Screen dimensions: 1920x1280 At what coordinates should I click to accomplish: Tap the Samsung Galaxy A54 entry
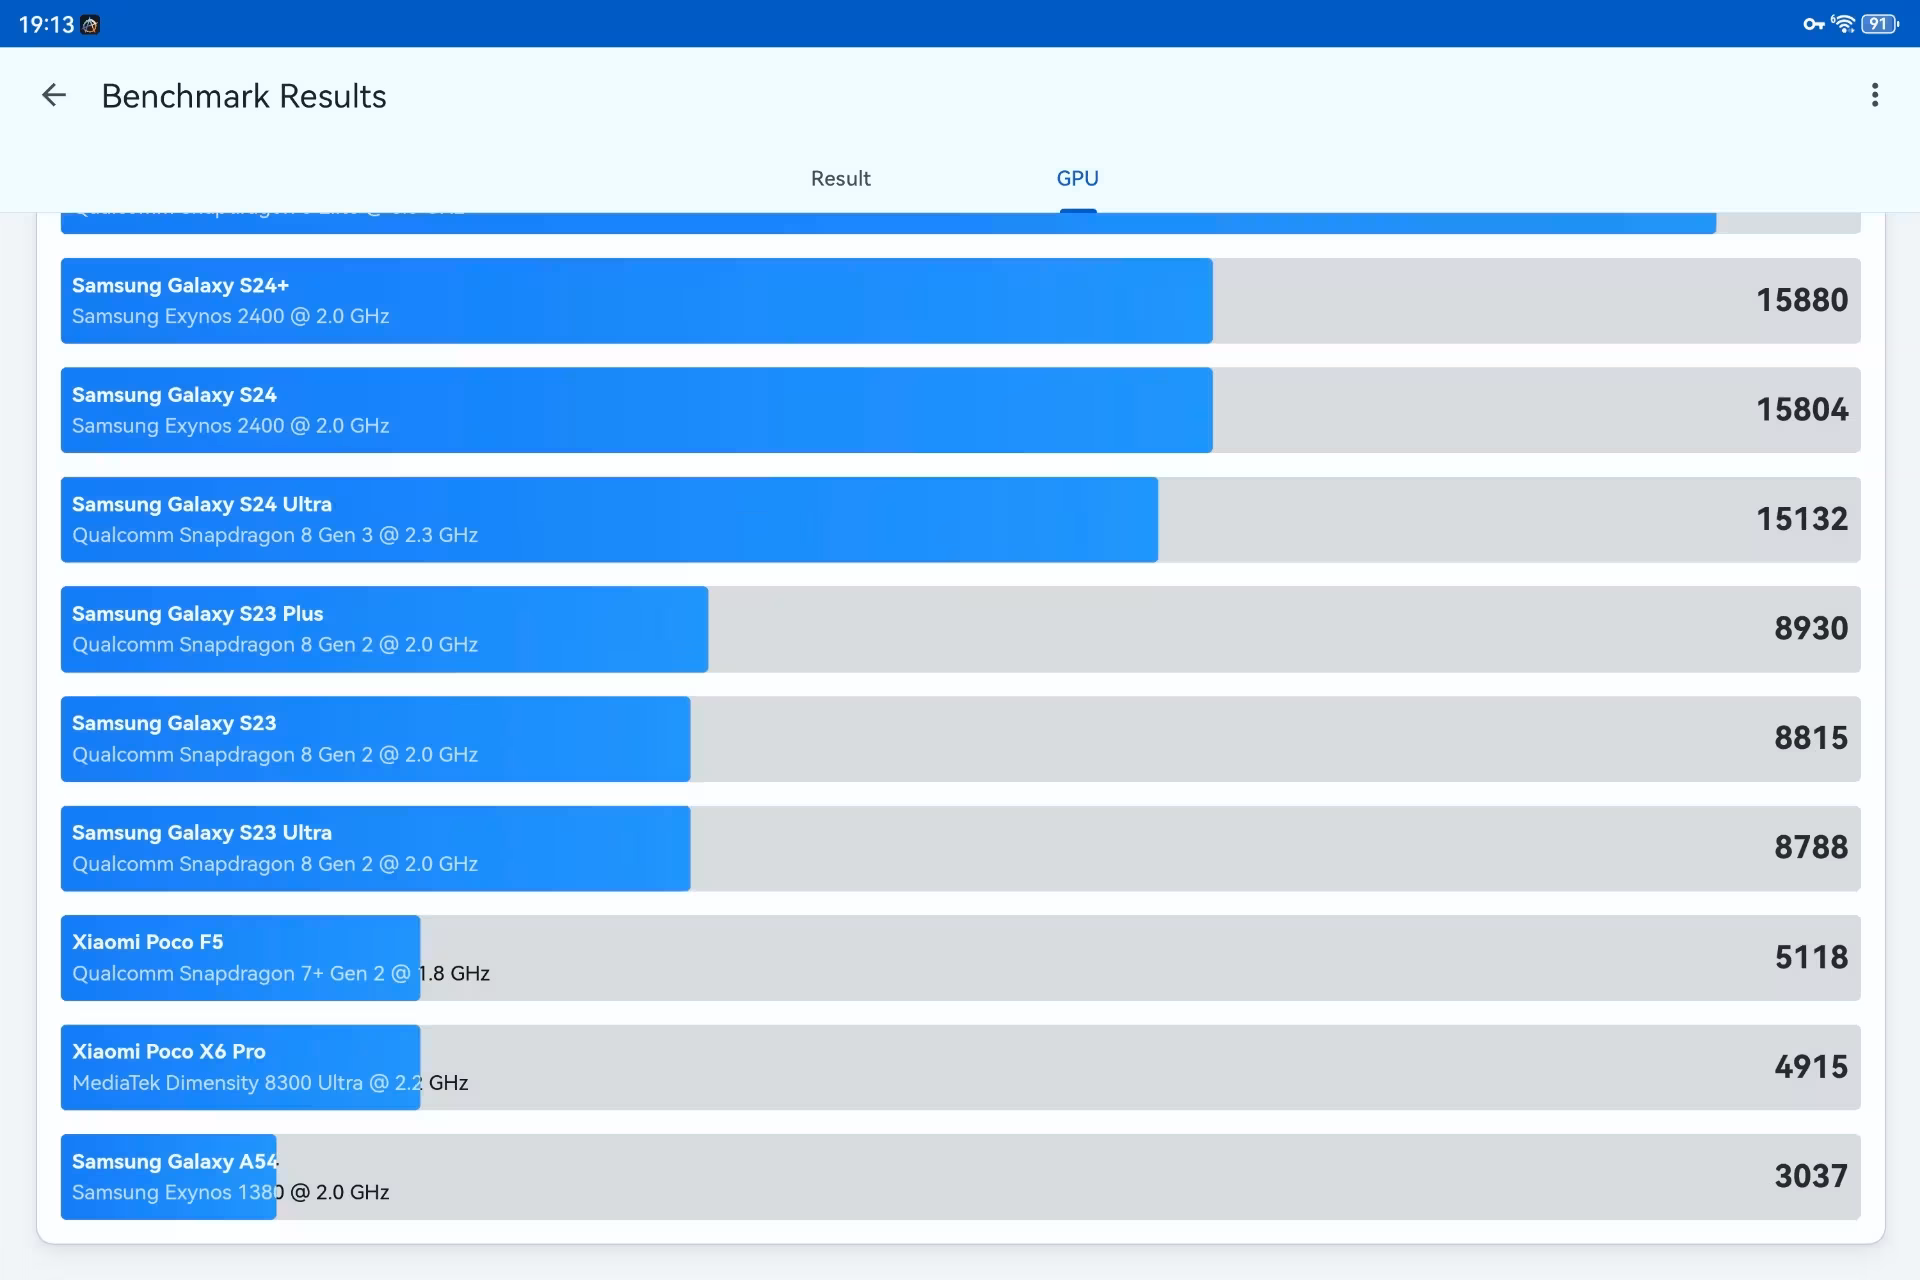tap(960, 1177)
